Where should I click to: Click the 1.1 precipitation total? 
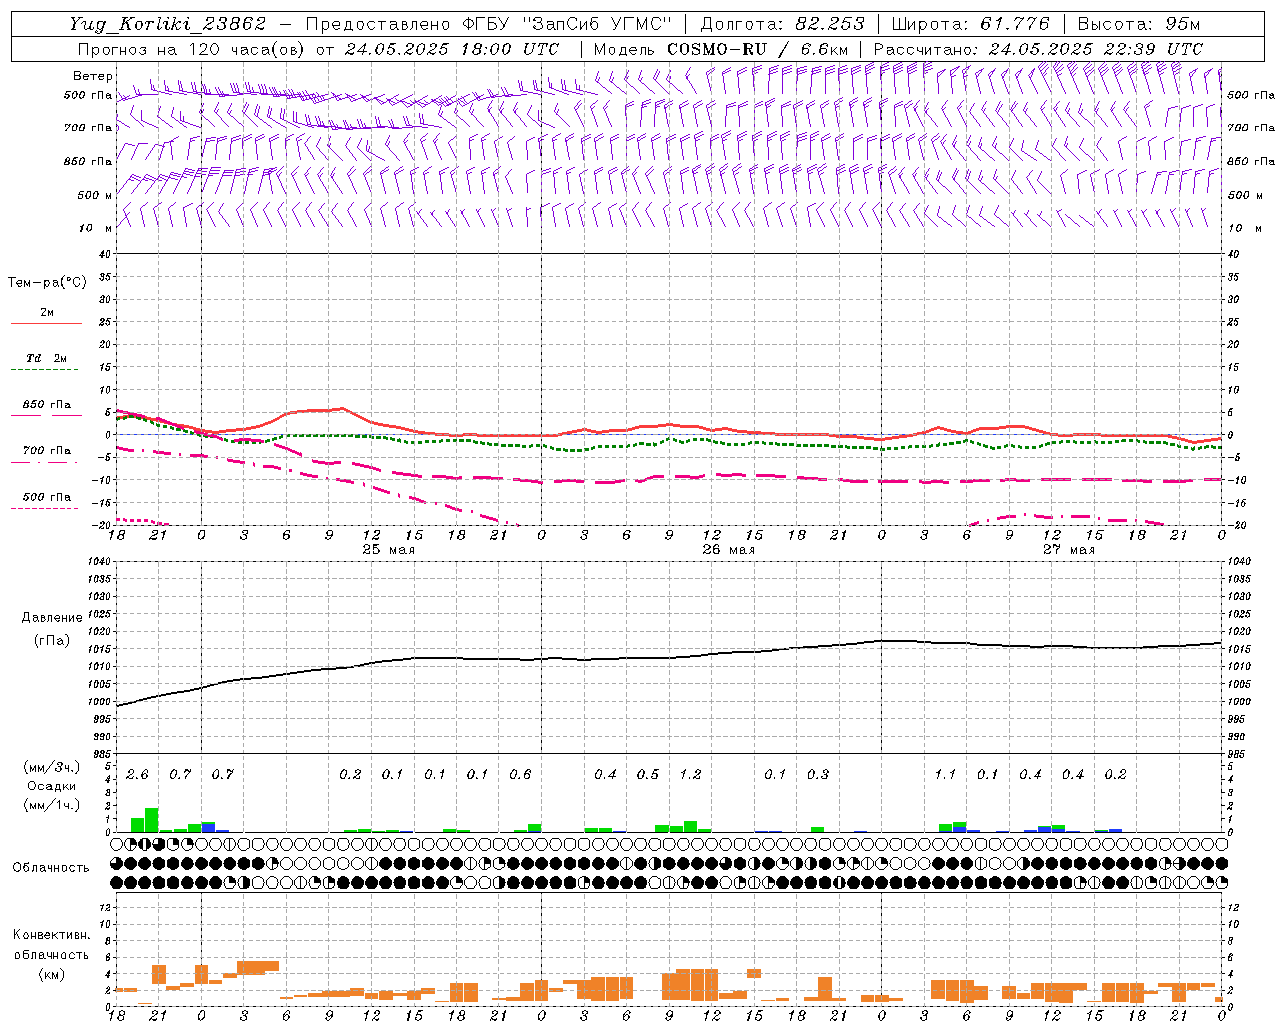click(x=945, y=775)
